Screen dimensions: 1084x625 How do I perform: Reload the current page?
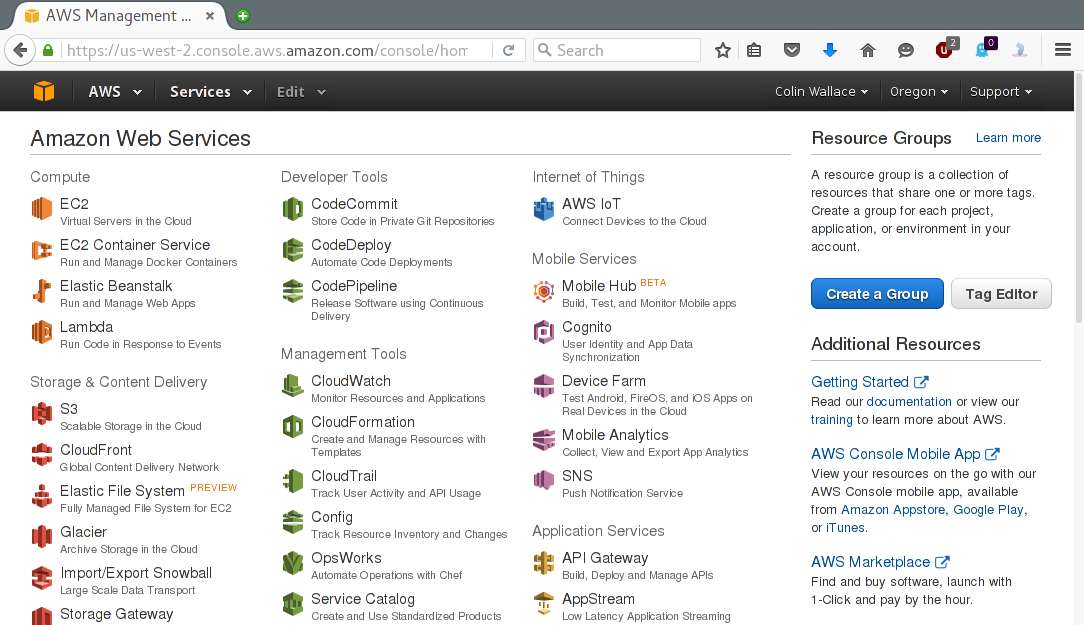pos(508,50)
